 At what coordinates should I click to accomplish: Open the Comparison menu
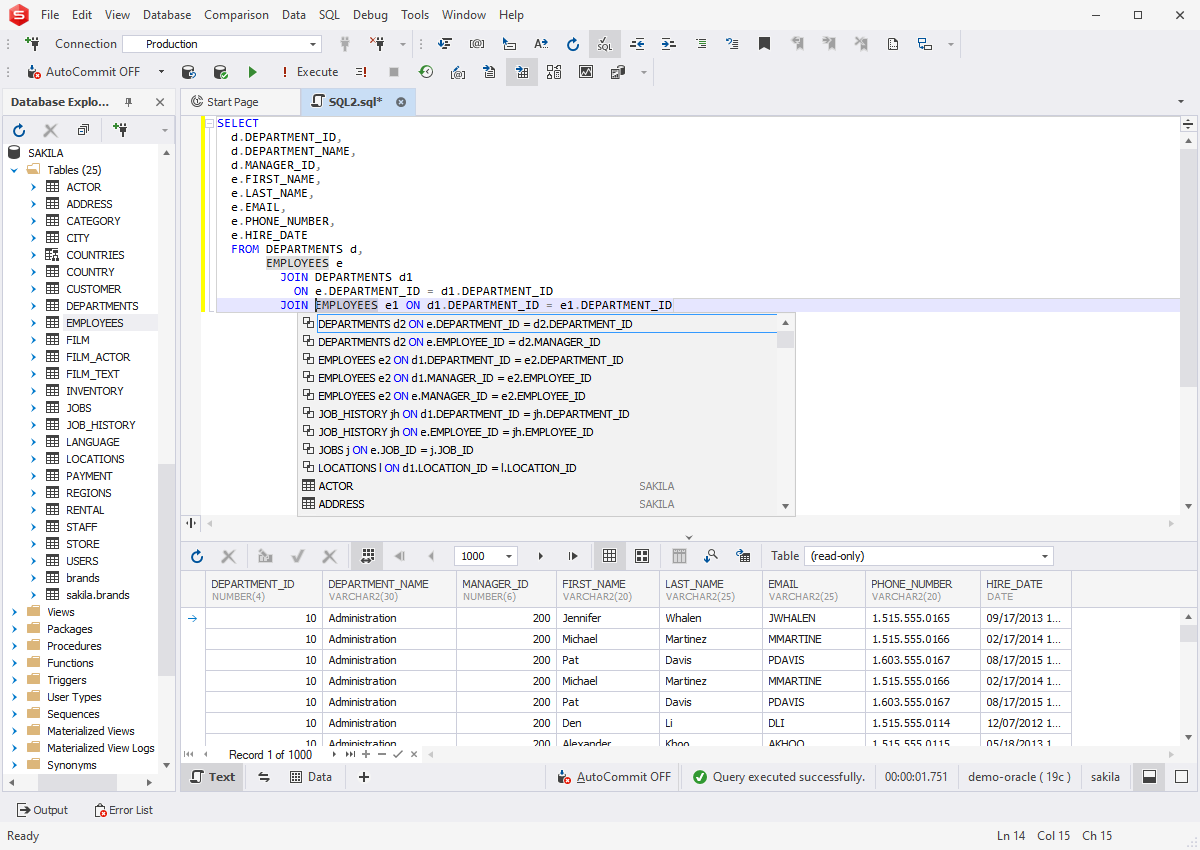pos(236,15)
